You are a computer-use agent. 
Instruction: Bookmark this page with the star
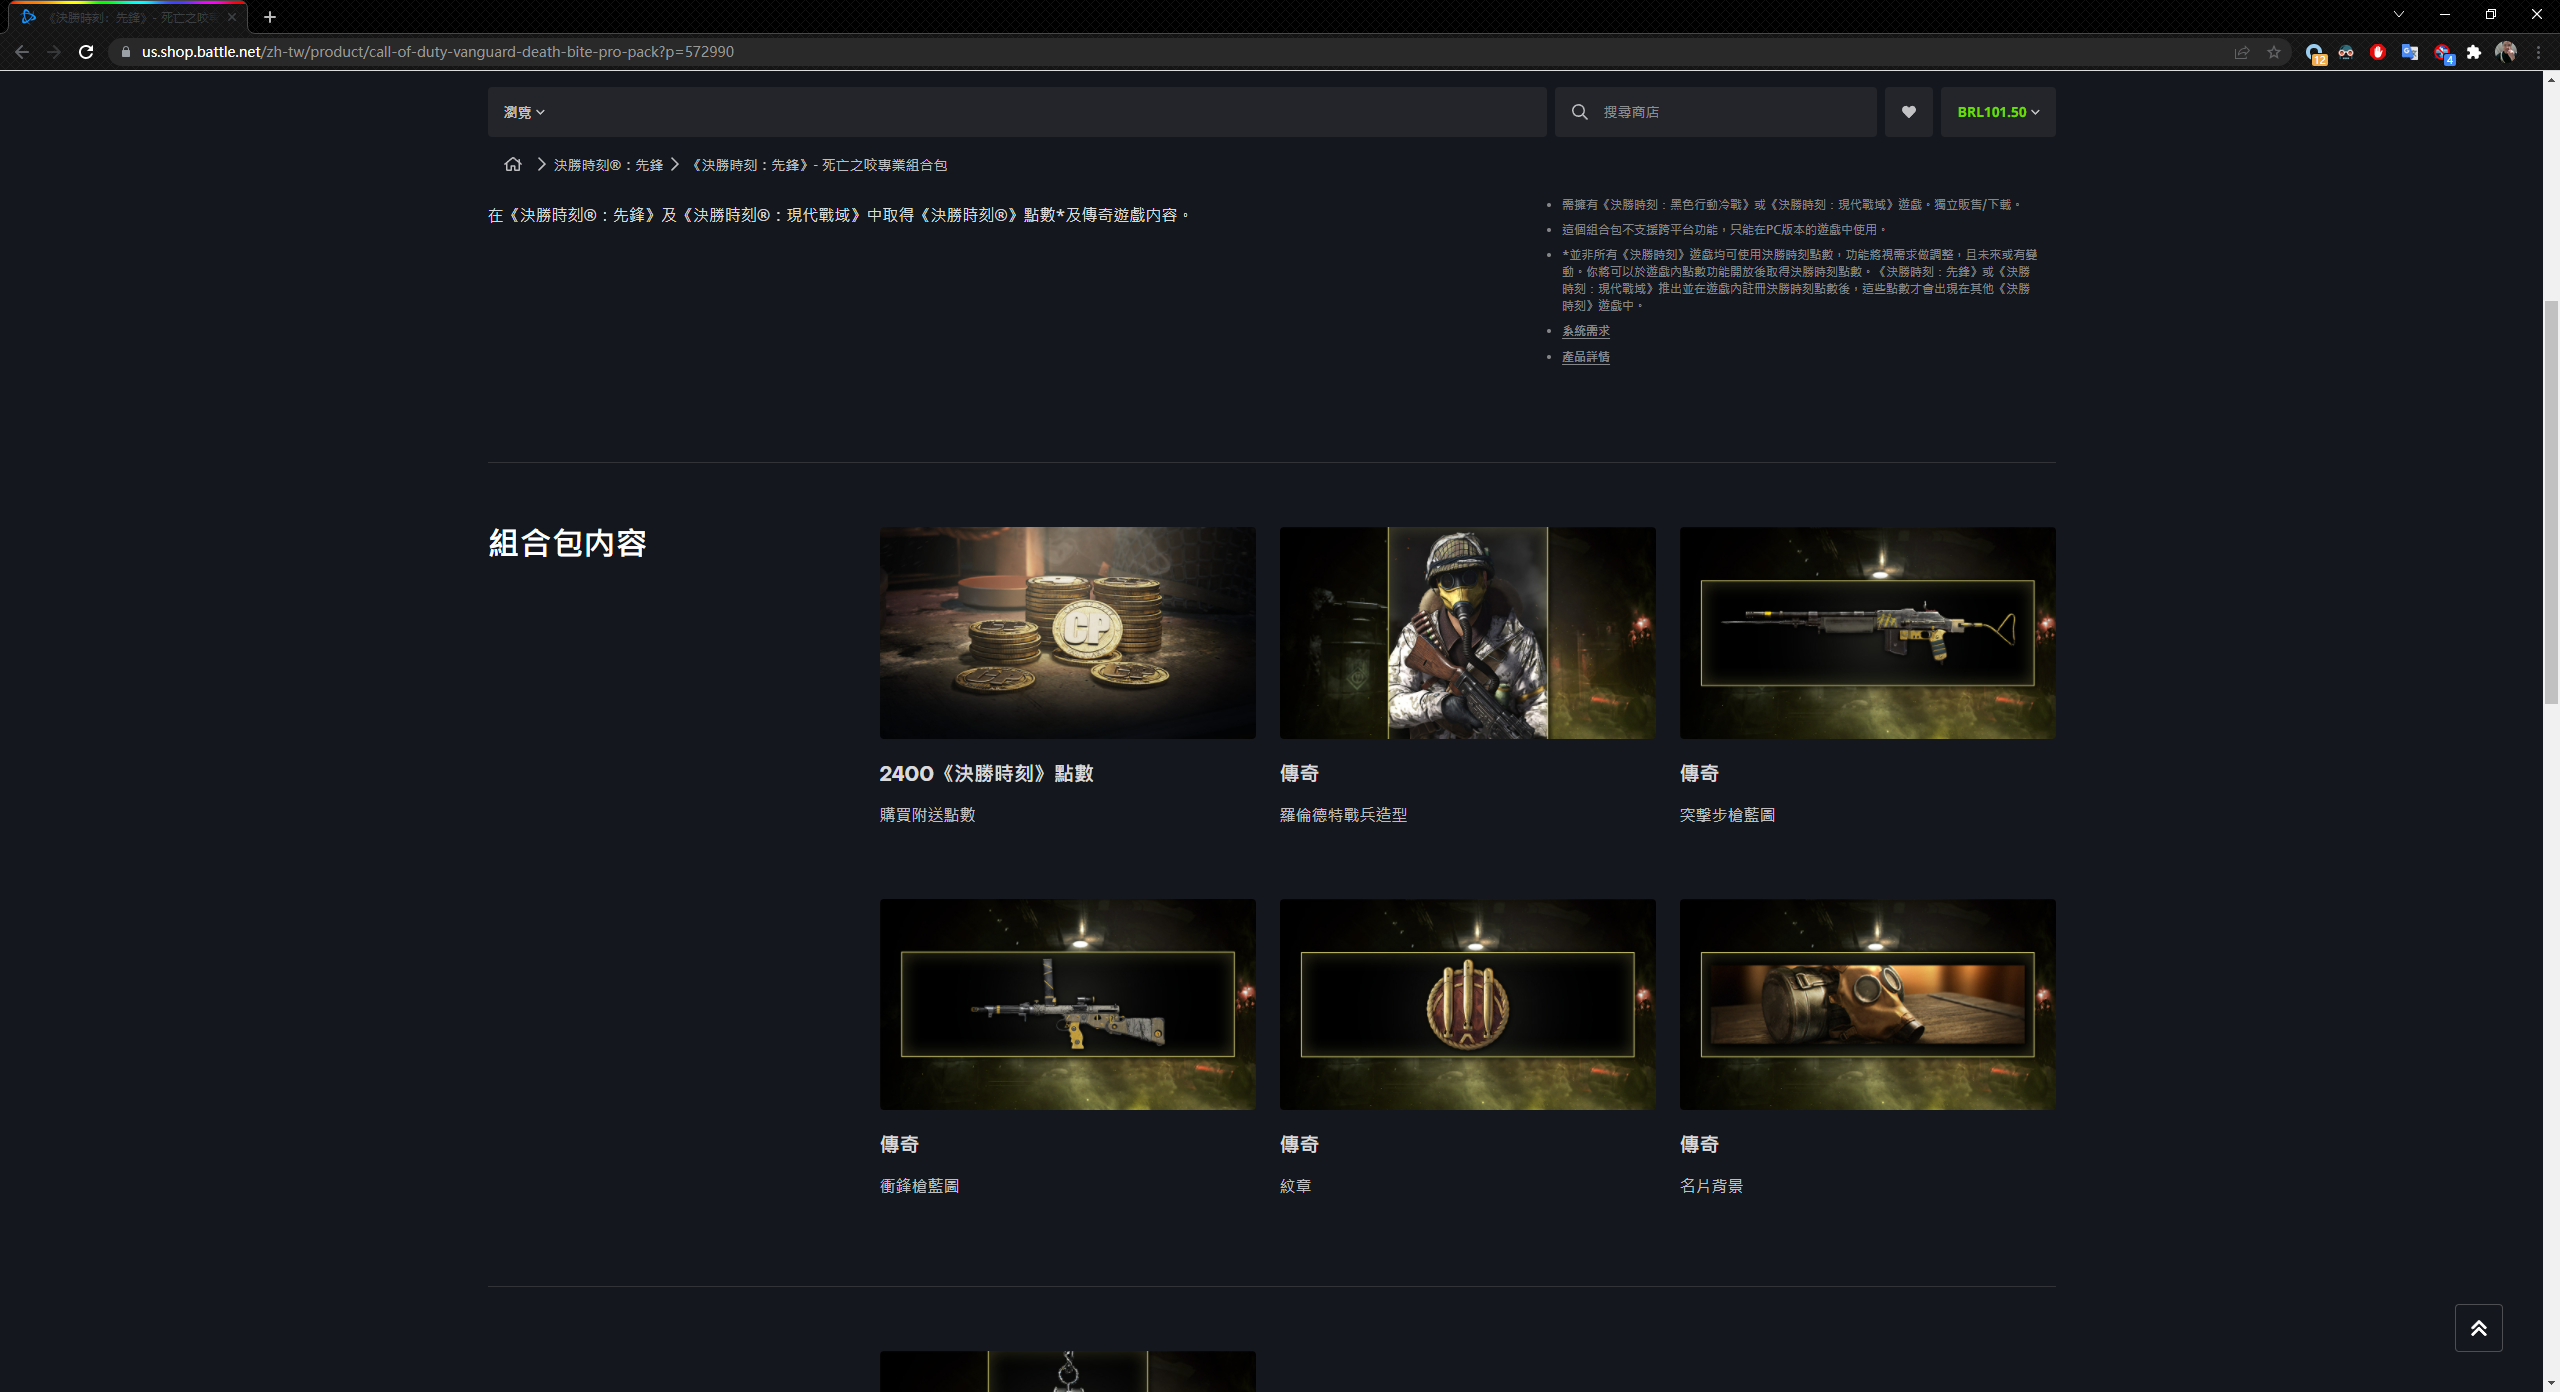(x=2274, y=52)
